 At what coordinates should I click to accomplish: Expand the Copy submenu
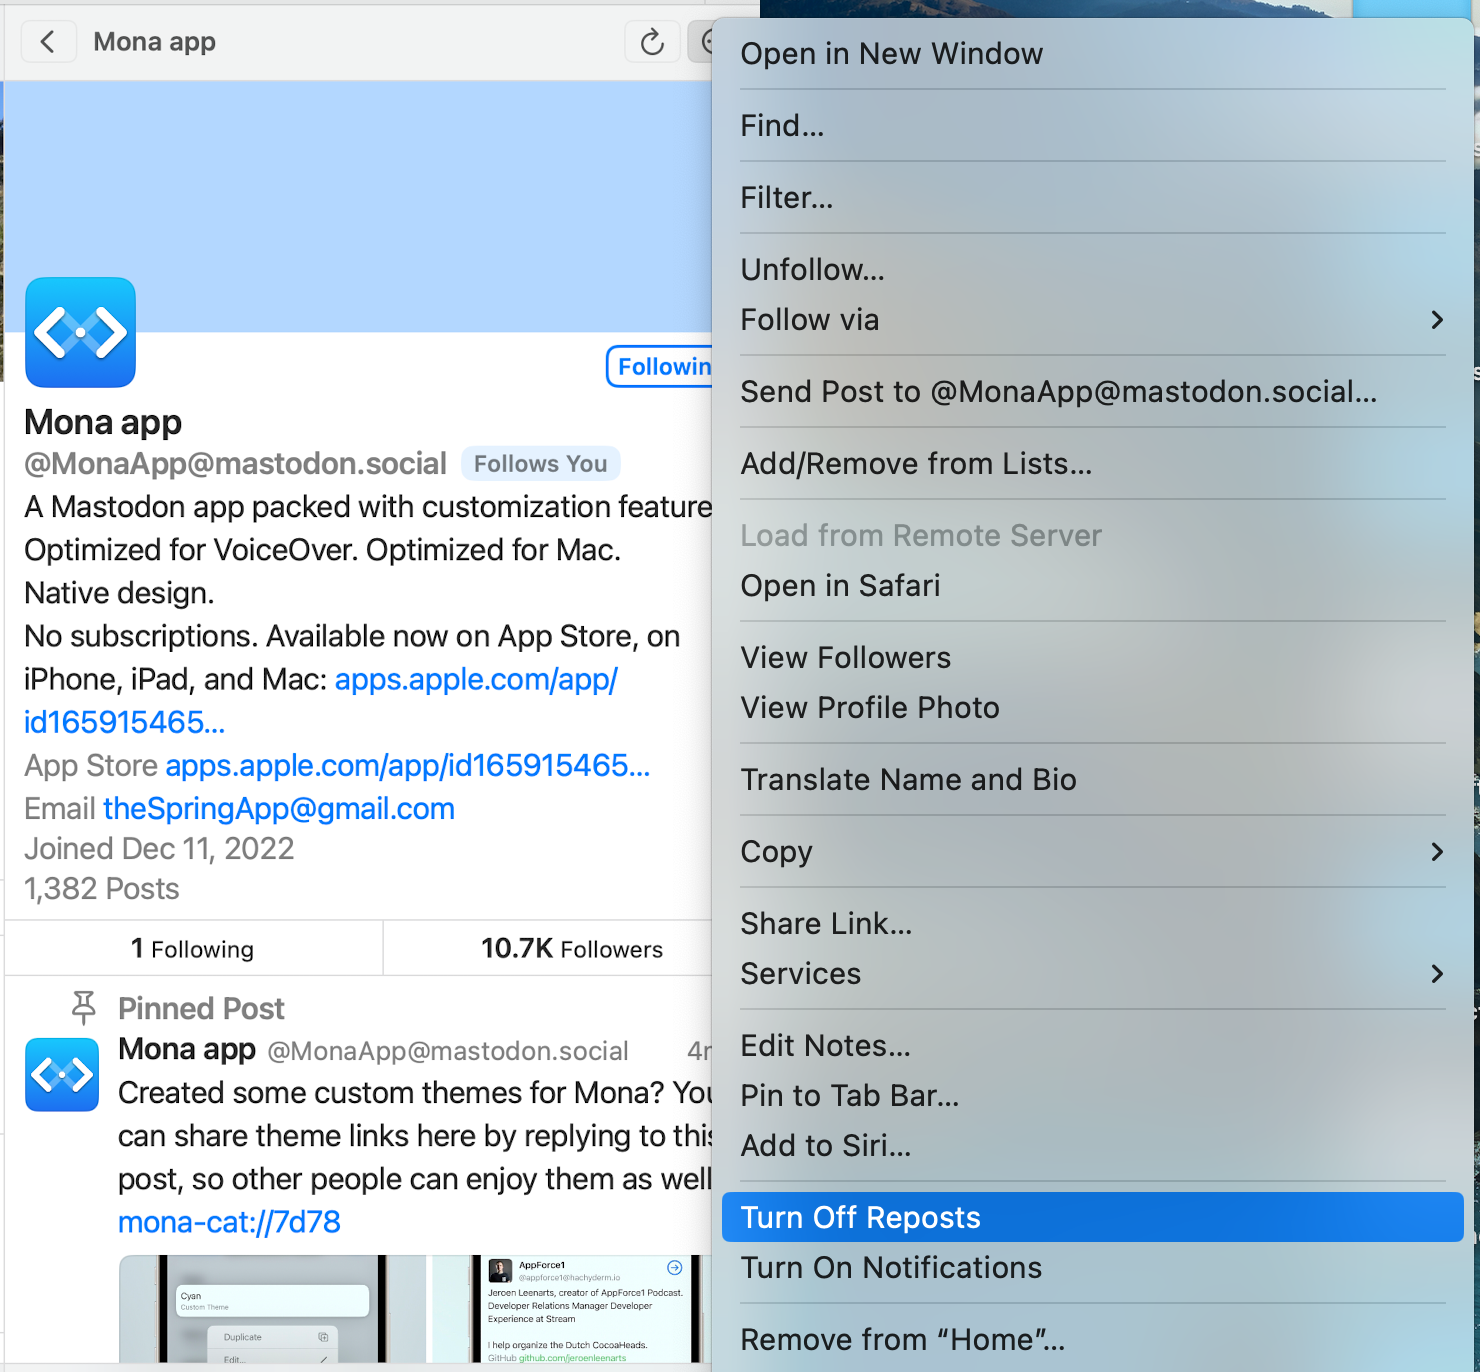coord(1093,852)
